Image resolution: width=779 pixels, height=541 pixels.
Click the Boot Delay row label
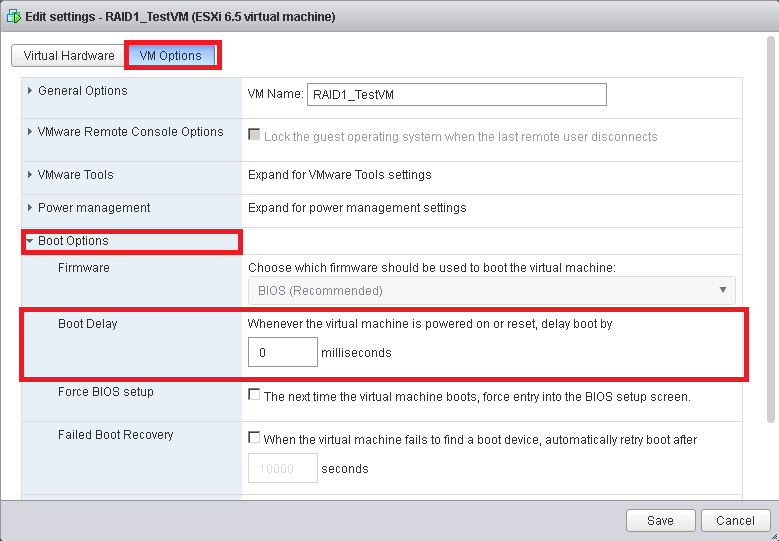click(x=88, y=325)
